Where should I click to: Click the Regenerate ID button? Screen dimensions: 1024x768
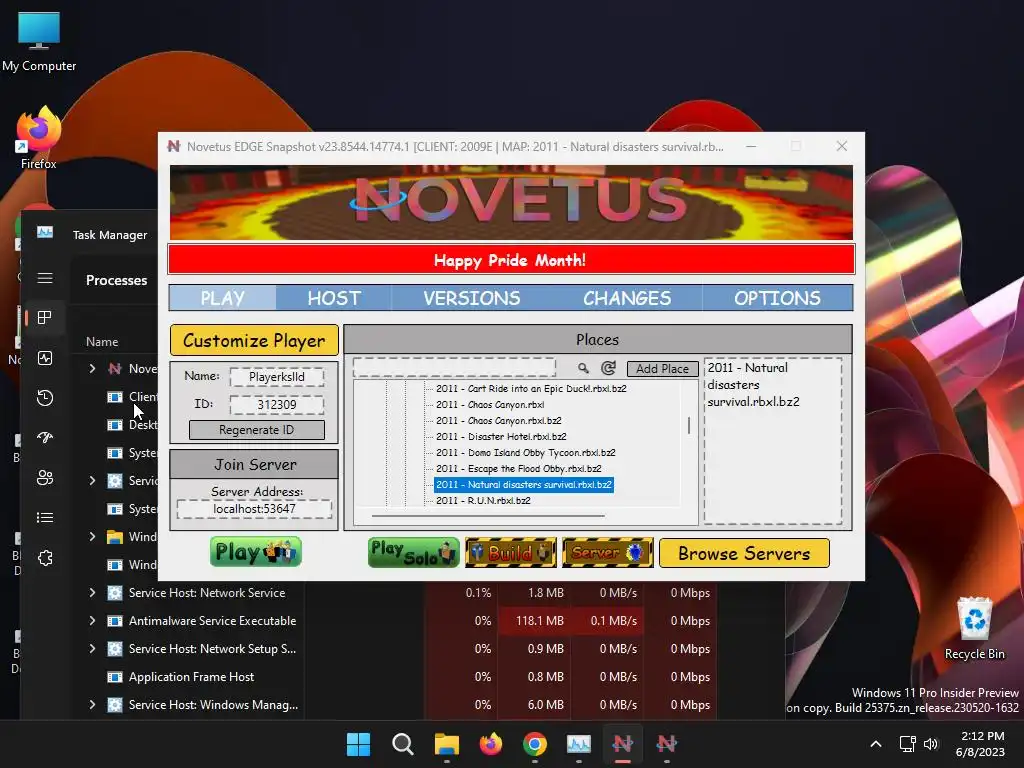[257, 430]
